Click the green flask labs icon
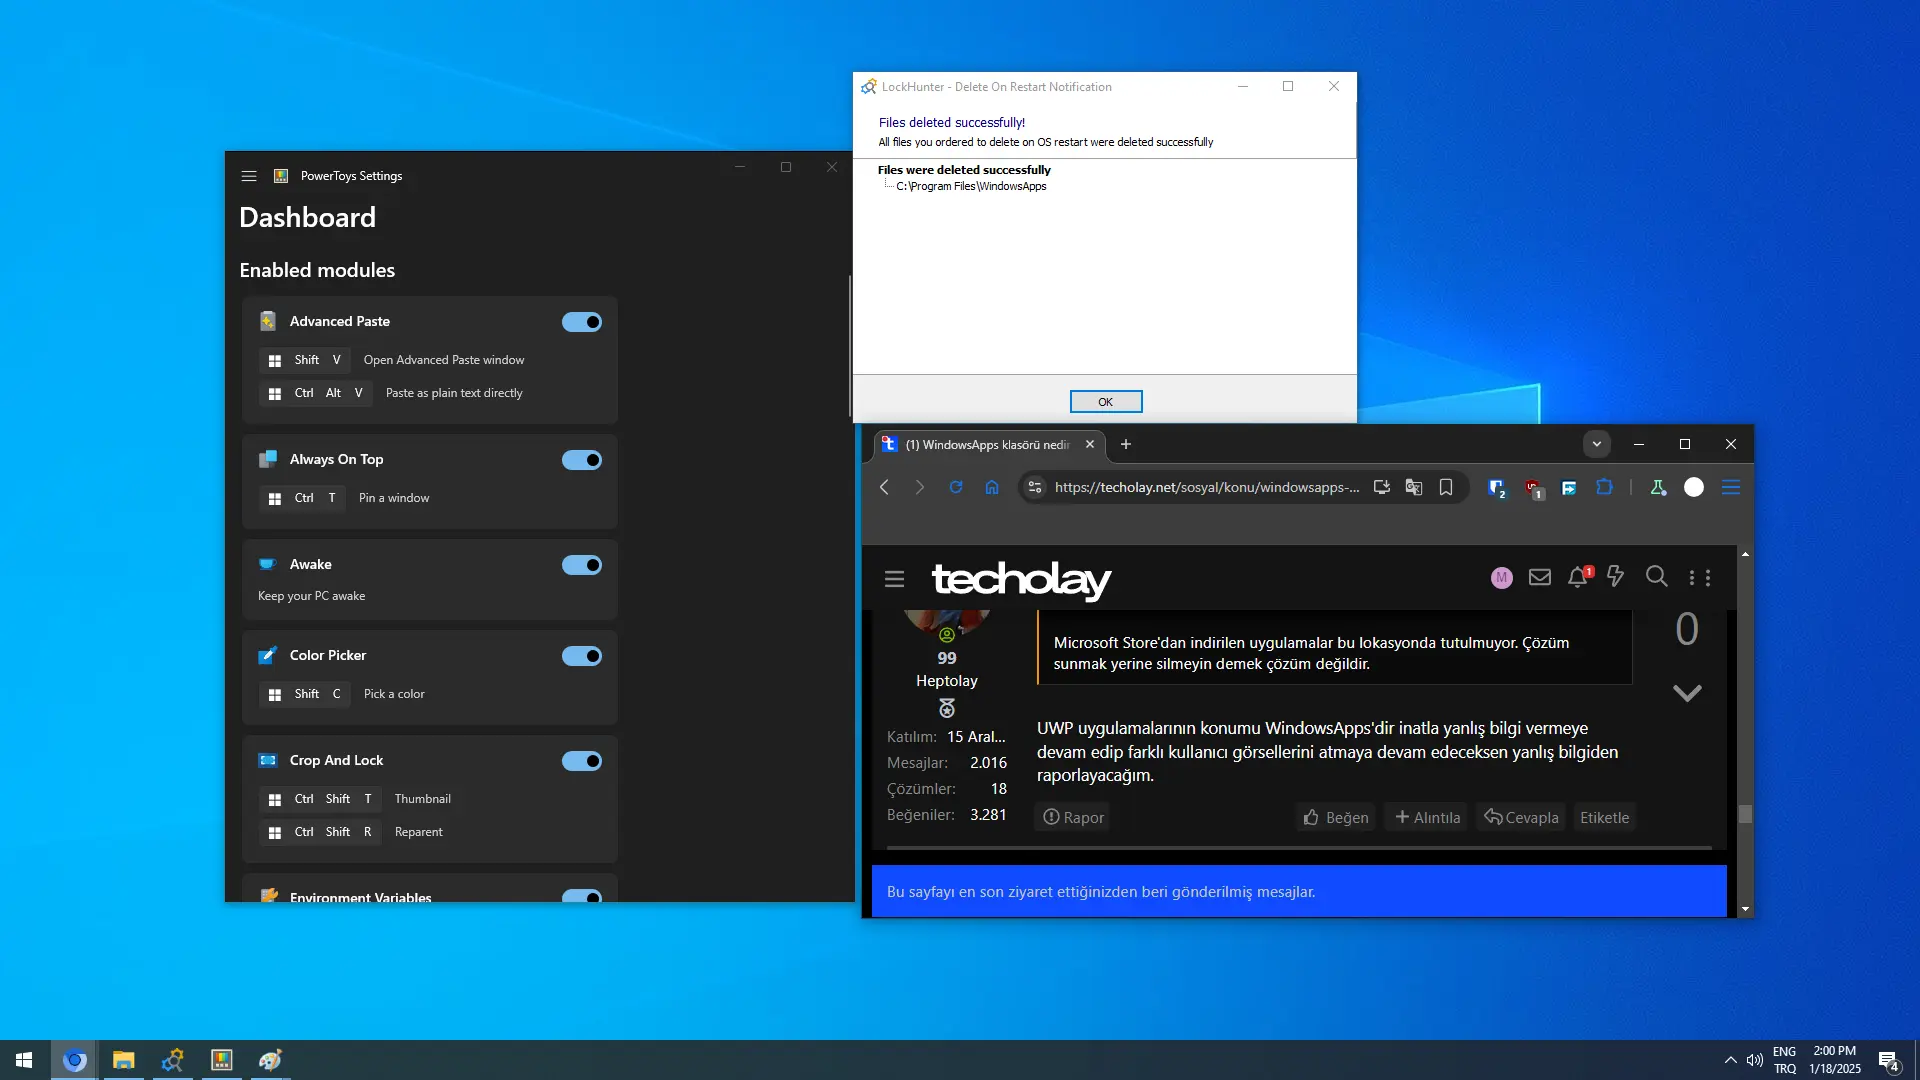Viewport: 1920px width, 1080px height. (1658, 487)
